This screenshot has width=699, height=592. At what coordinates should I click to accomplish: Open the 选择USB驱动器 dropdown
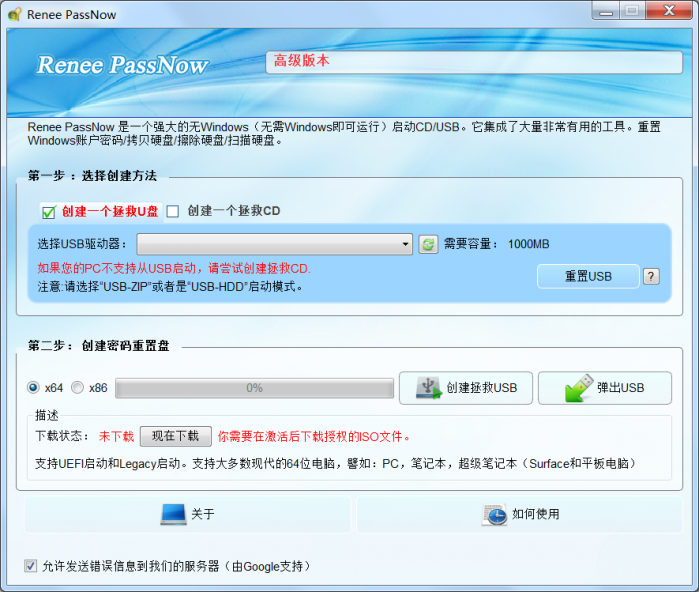pos(274,244)
